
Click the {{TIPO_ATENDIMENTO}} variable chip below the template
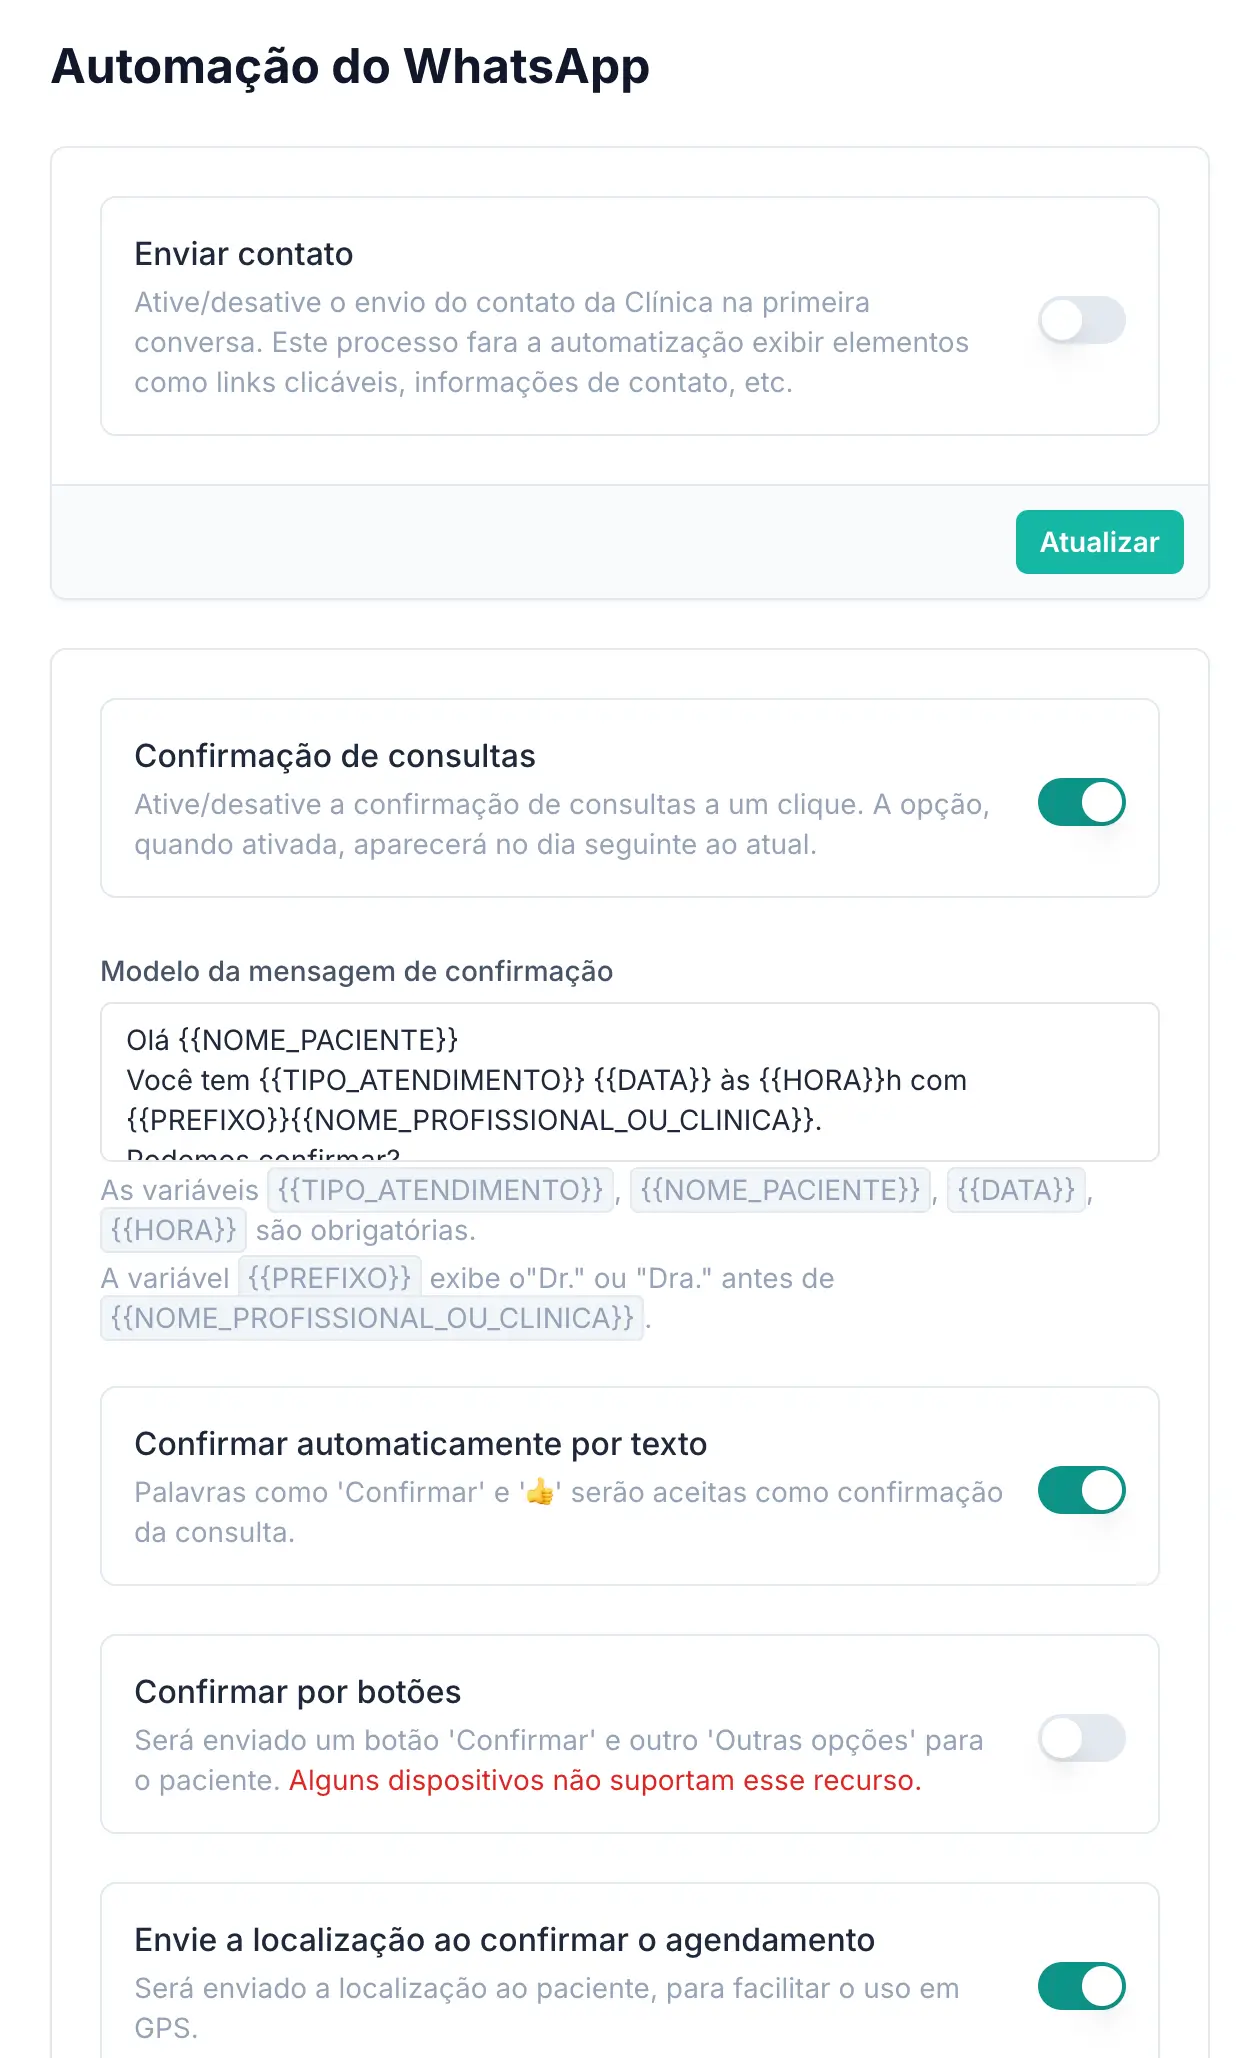[x=440, y=1190]
